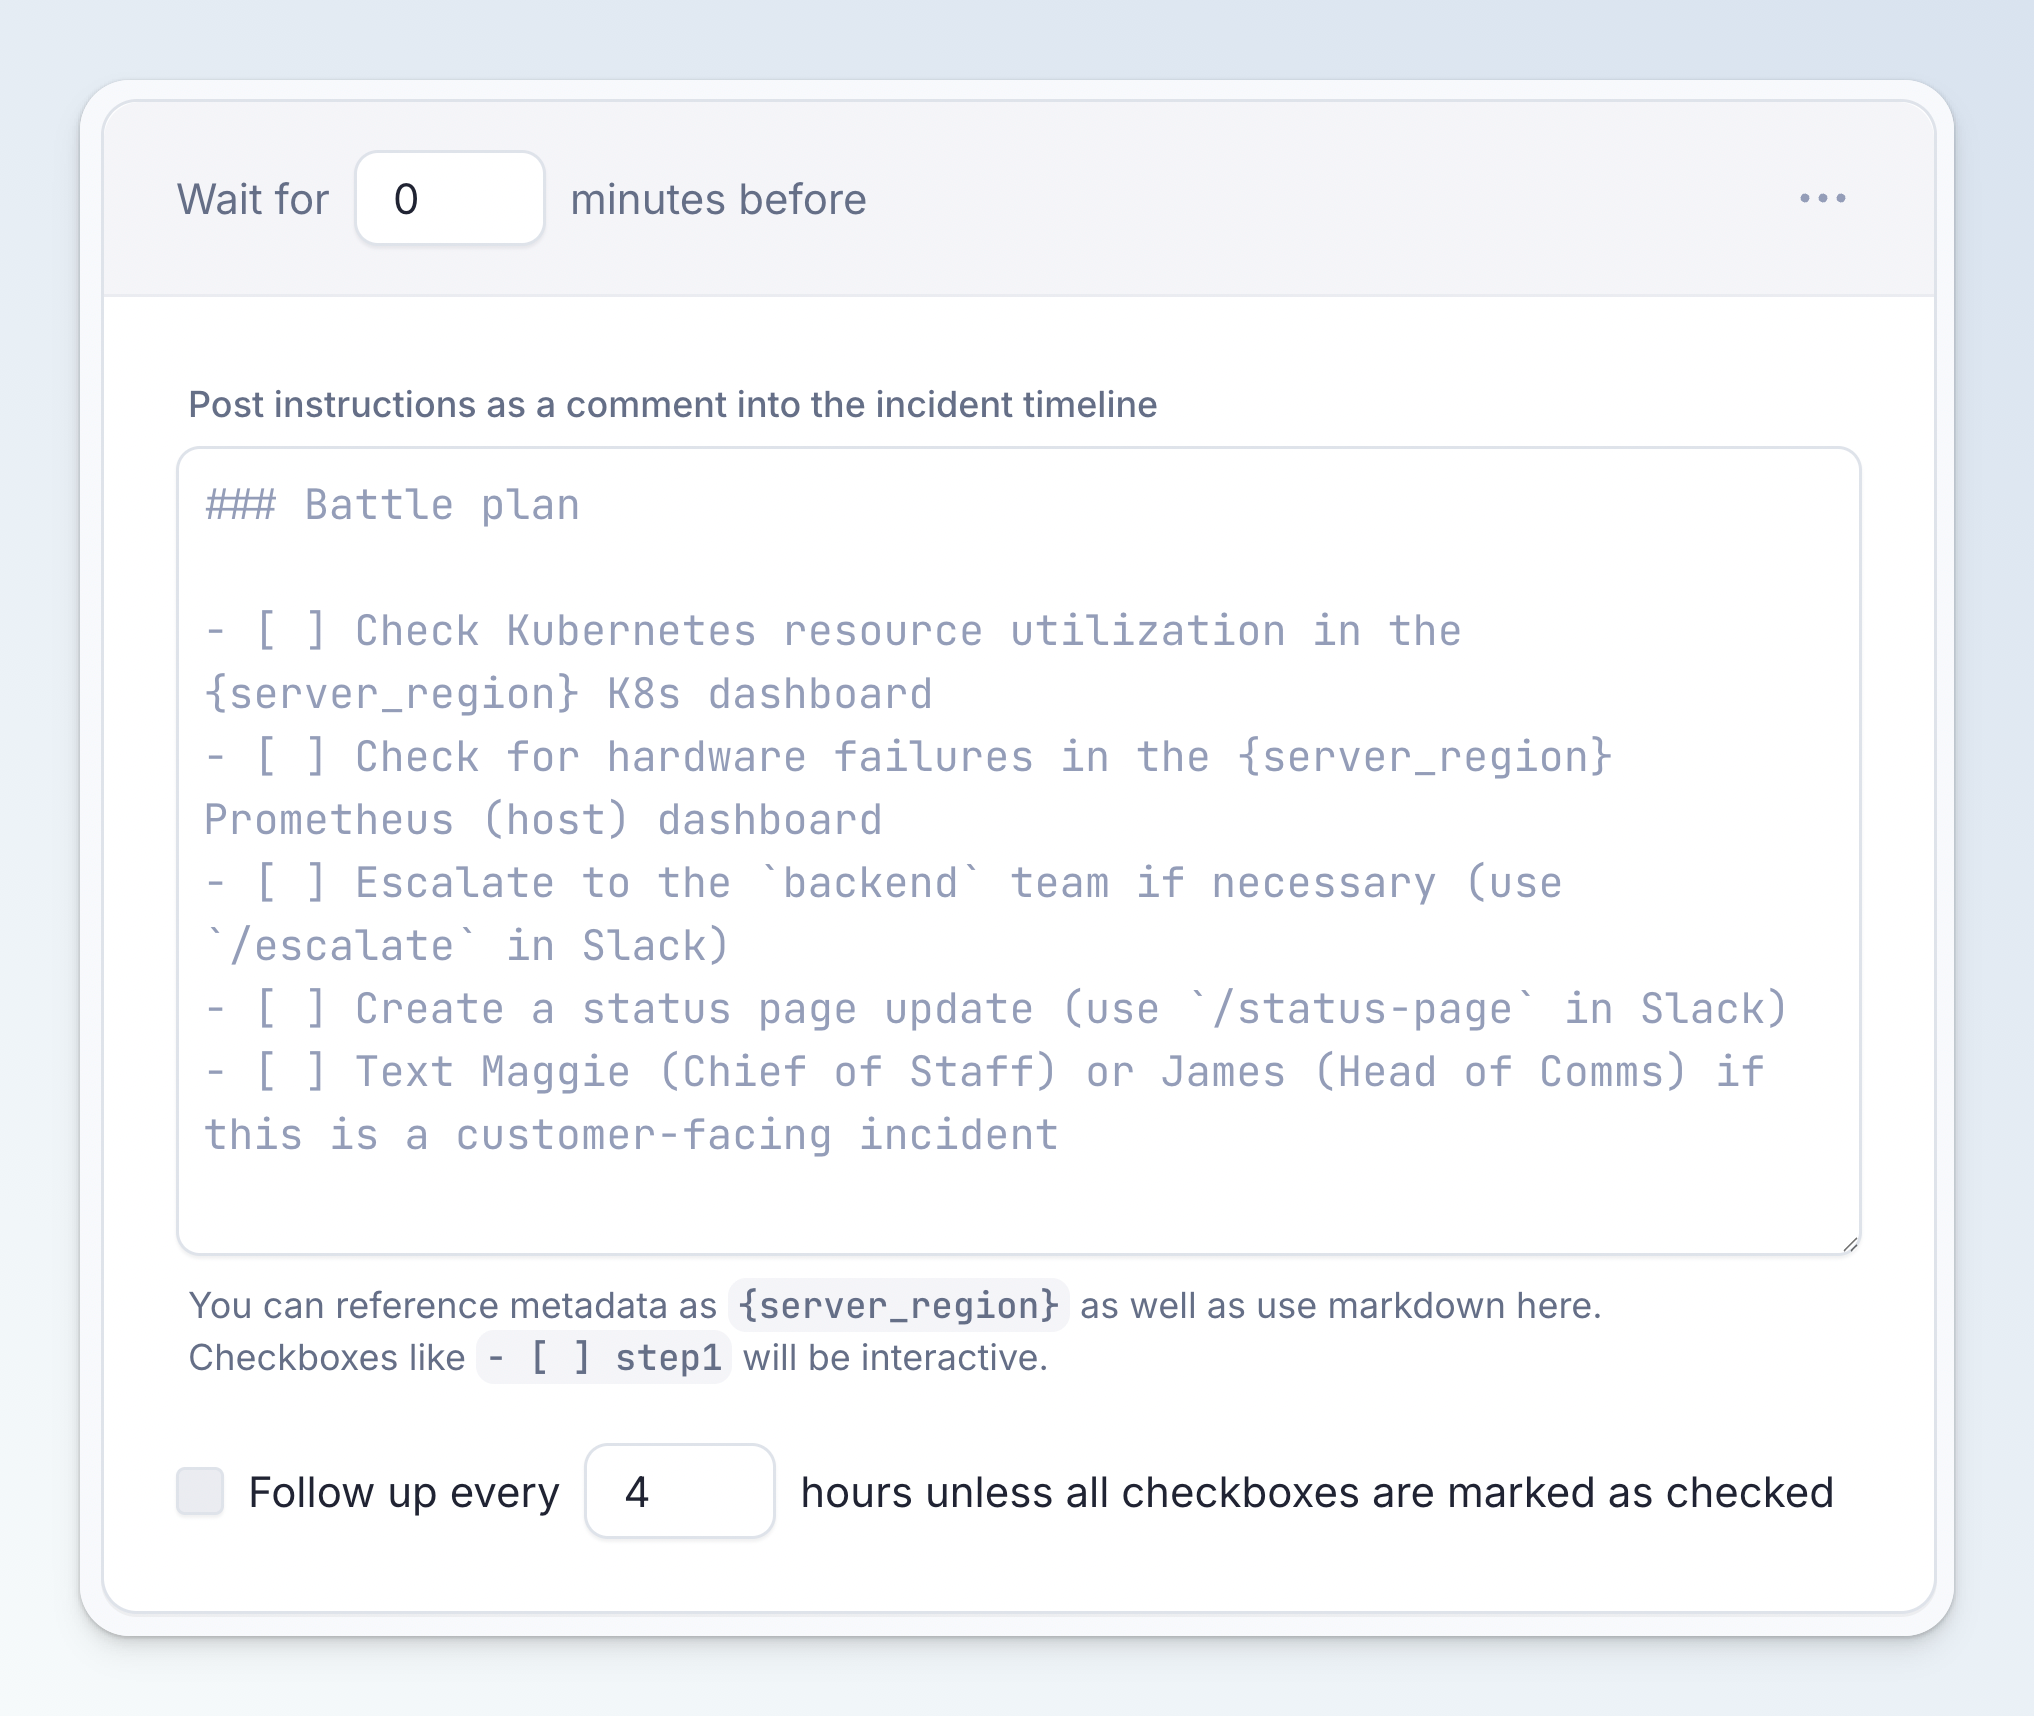Place cursor on the Battle plan heading
The width and height of the screenshot is (2034, 1716).
392,505
